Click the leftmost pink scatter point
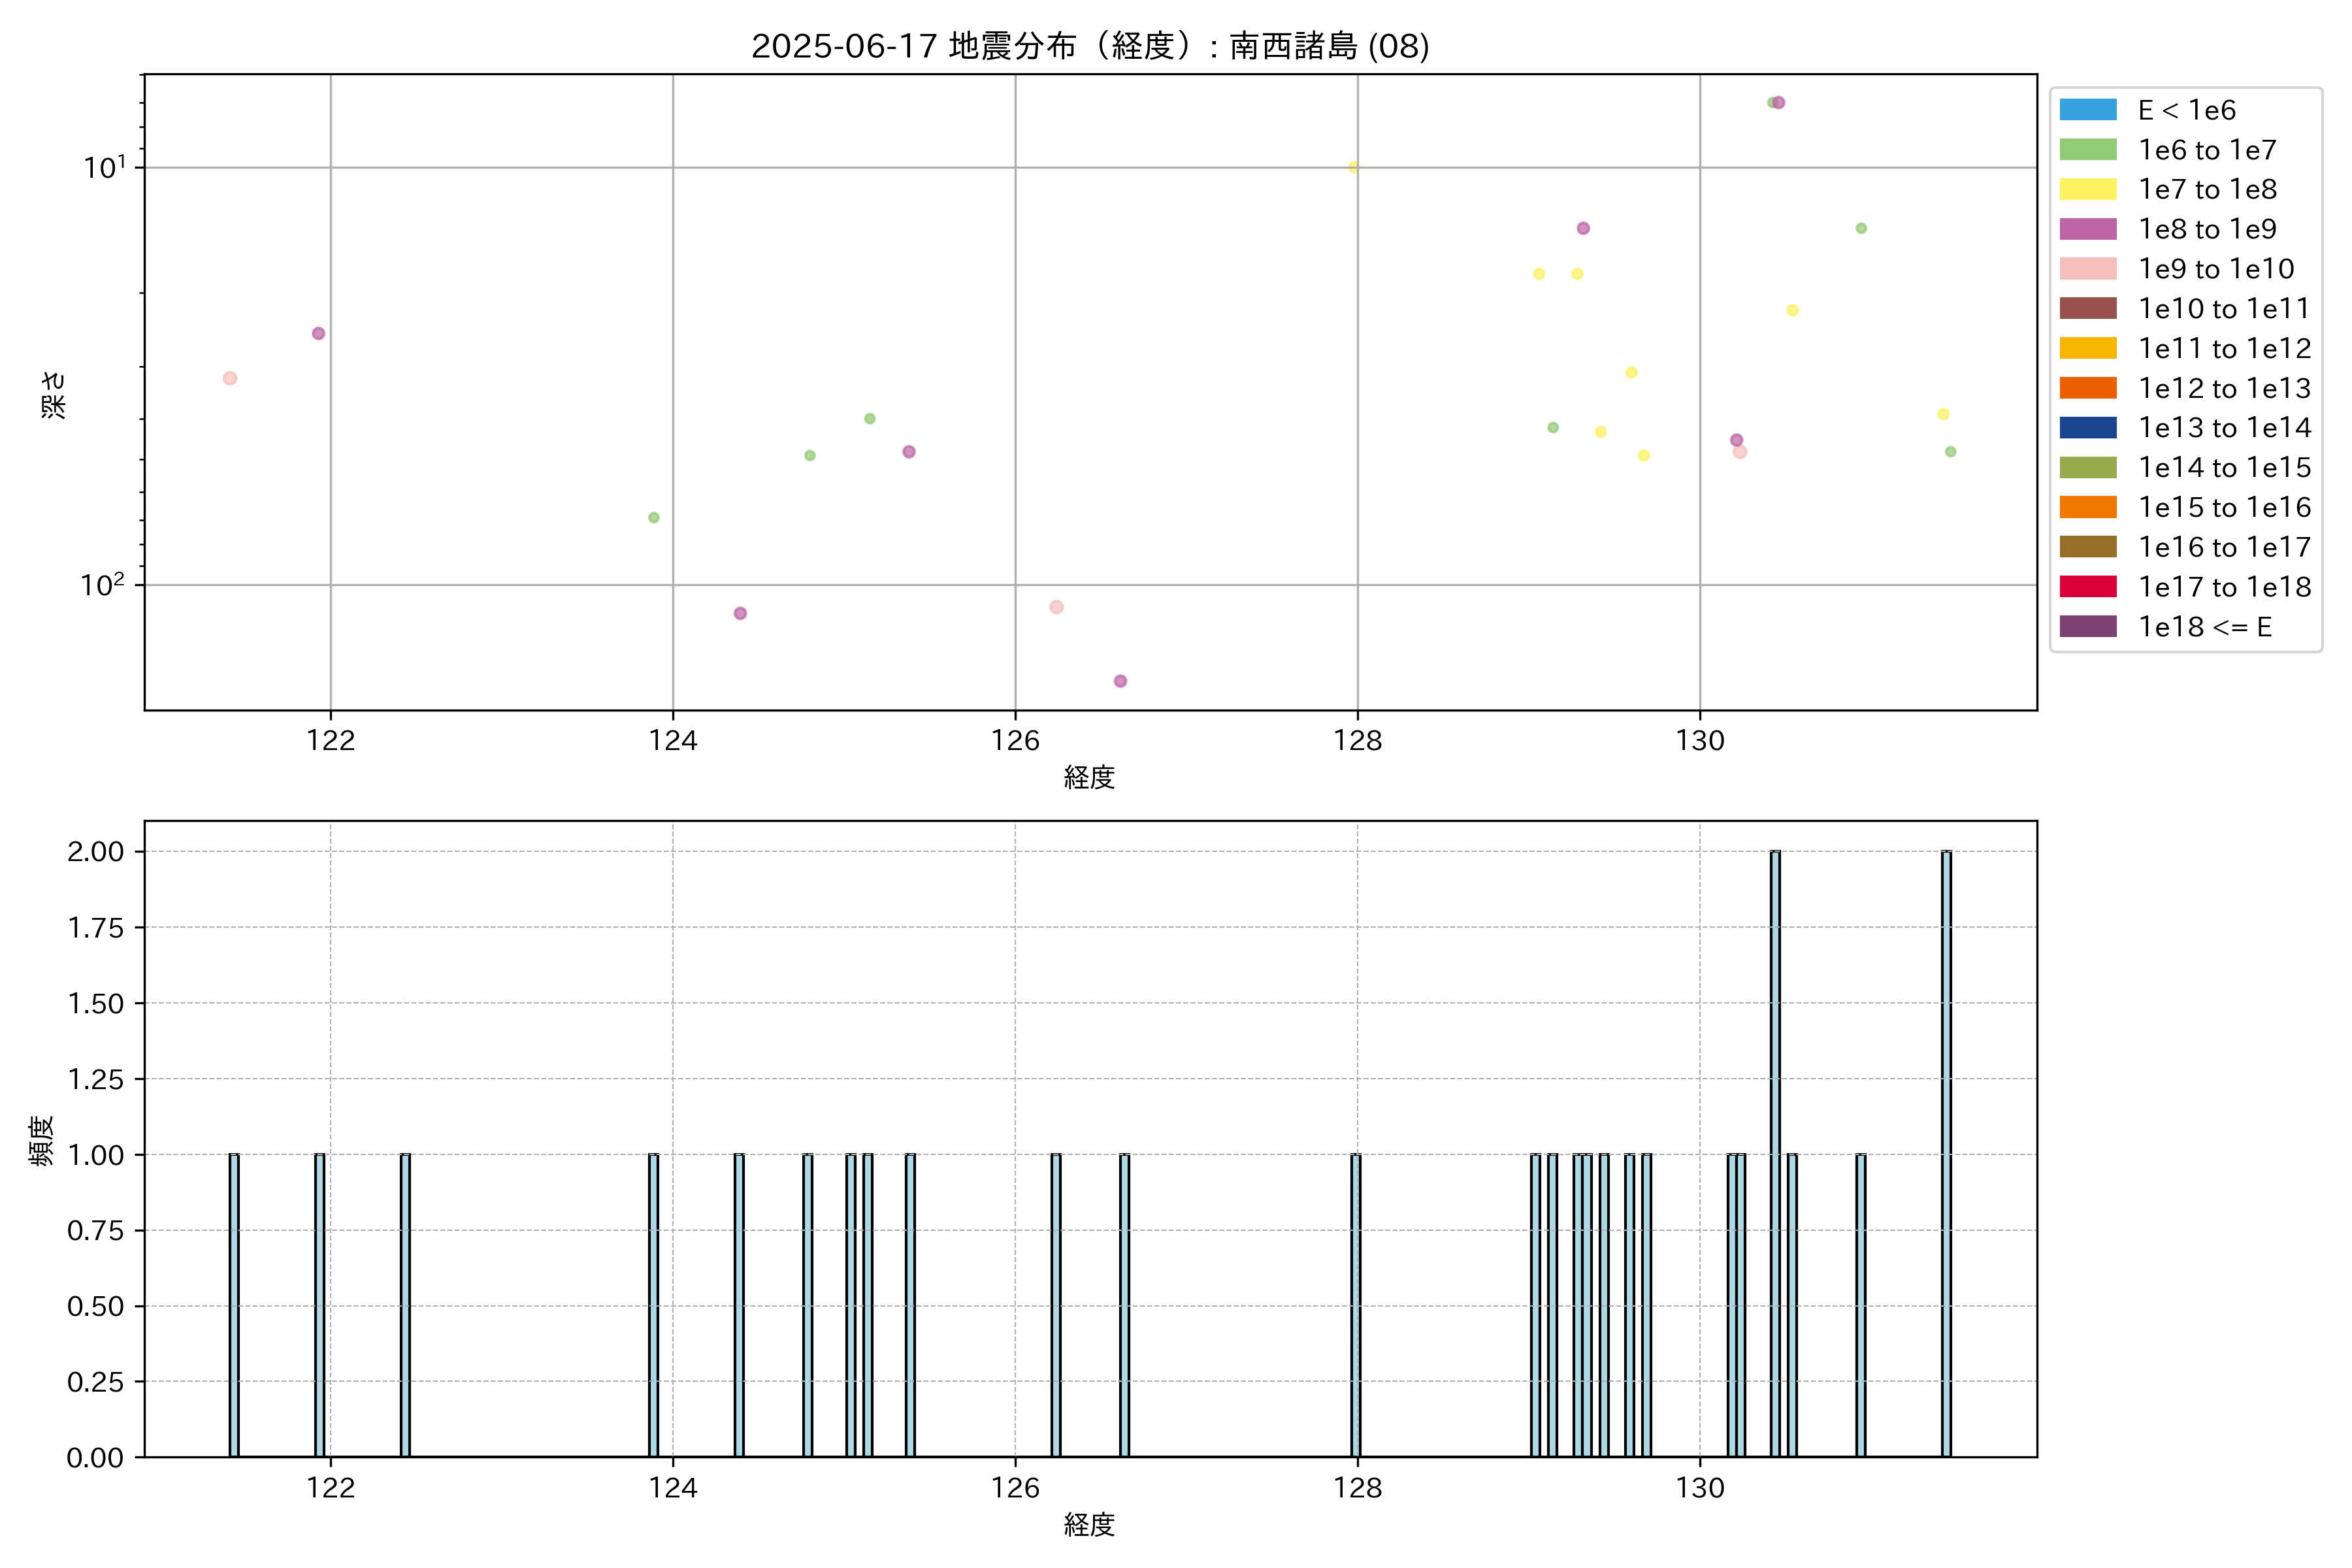 [230, 378]
